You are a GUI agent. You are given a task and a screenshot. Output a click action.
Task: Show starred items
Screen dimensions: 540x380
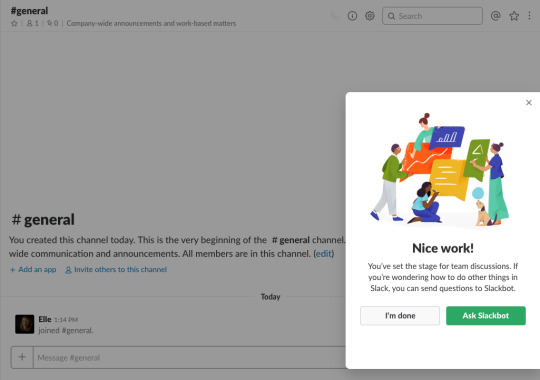pos(514,16)
